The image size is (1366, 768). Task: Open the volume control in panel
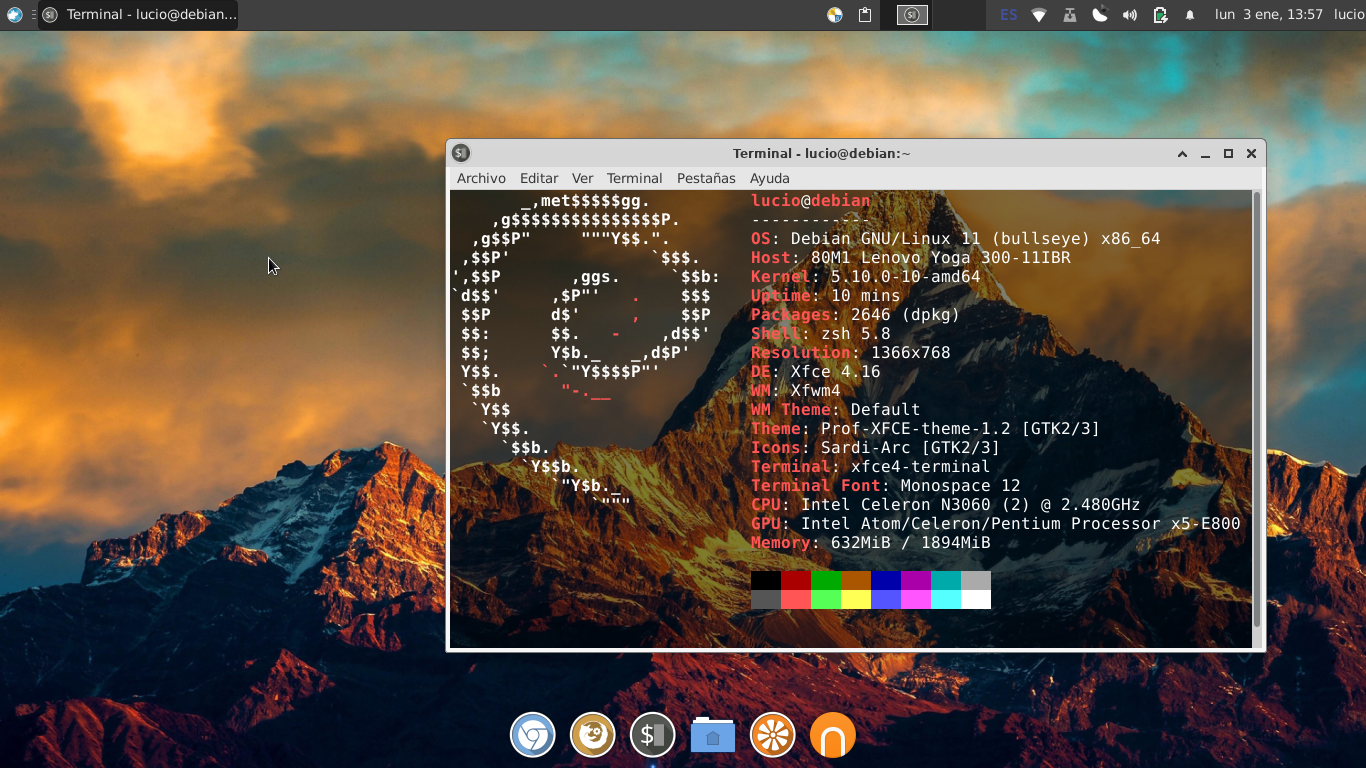tap(1130, 15)
